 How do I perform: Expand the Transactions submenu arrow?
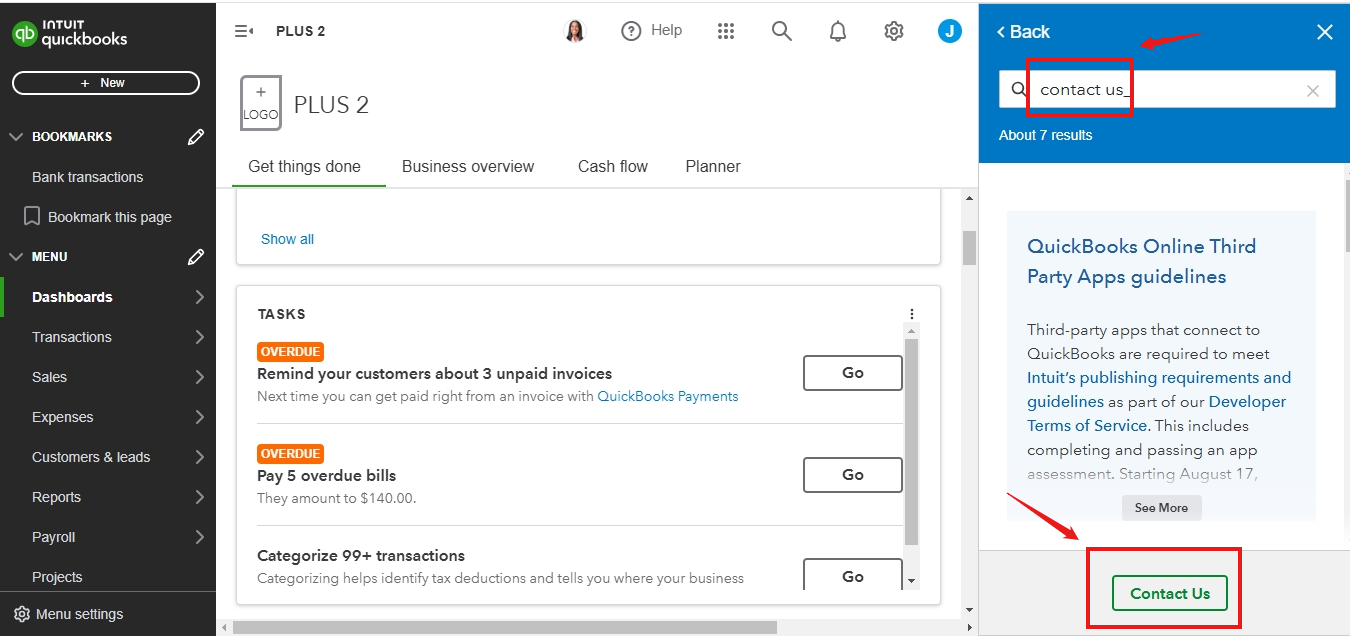pos(200,337)
